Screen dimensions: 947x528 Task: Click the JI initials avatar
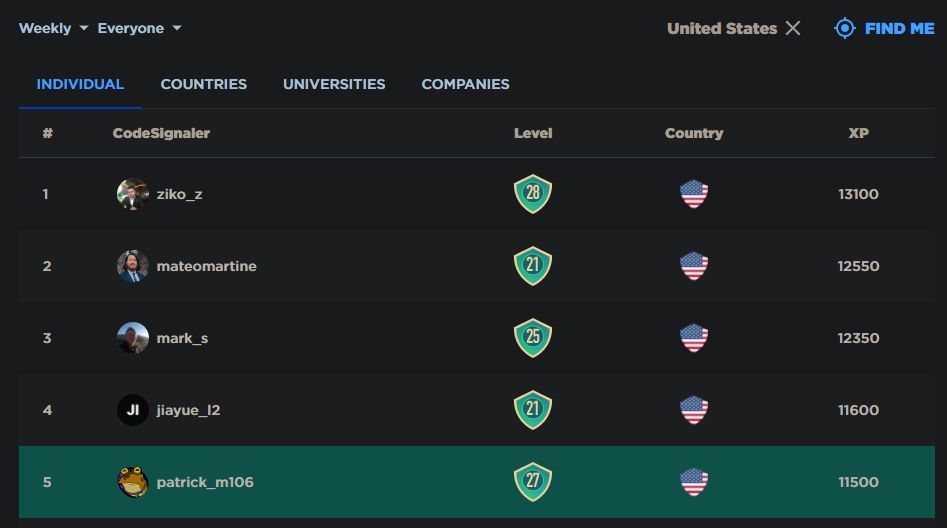pyautogui.click(x=133, y=410)
